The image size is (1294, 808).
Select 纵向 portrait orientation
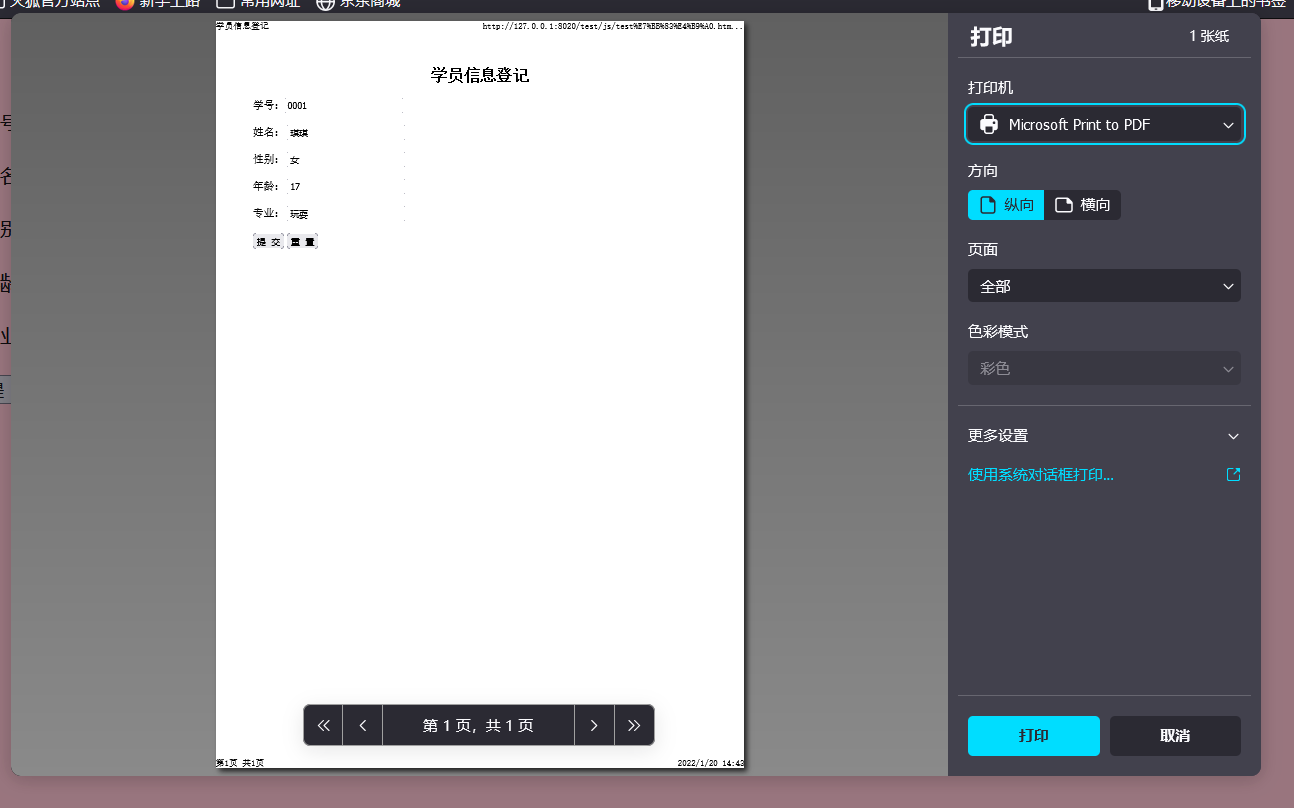click(1005, 204)
